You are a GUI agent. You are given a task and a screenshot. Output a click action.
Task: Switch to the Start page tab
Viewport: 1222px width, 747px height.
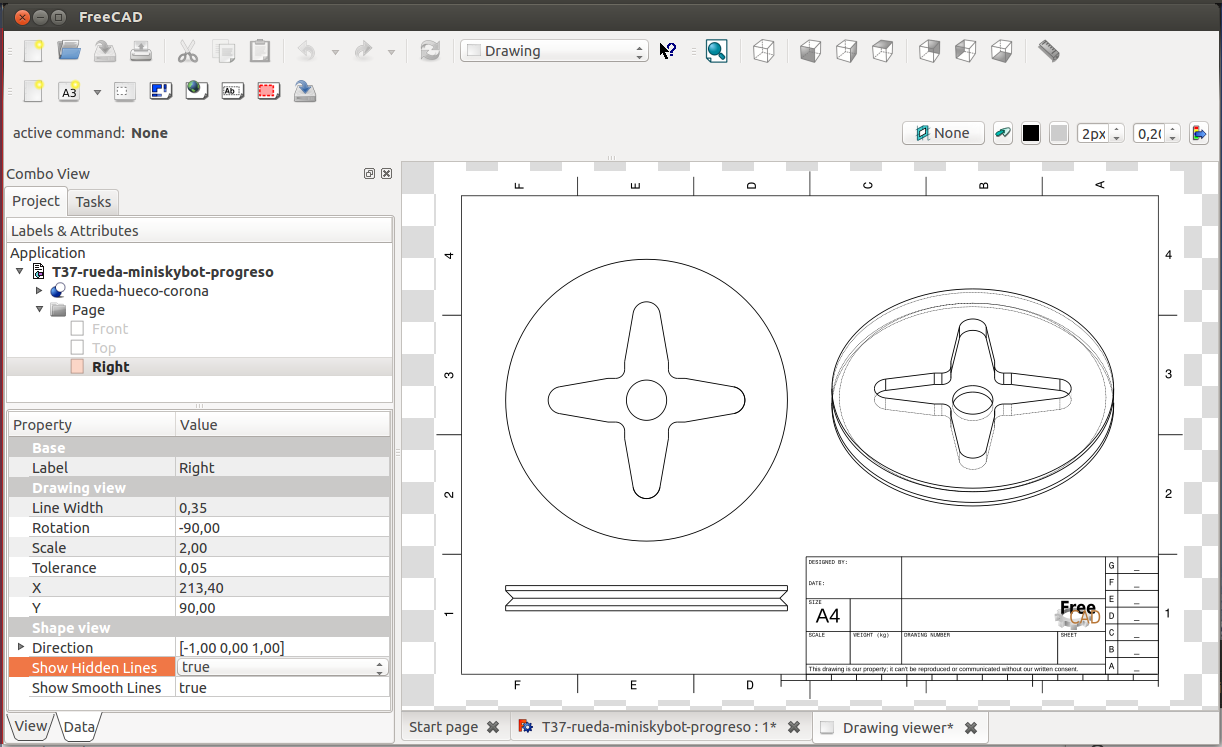(443, 727)
